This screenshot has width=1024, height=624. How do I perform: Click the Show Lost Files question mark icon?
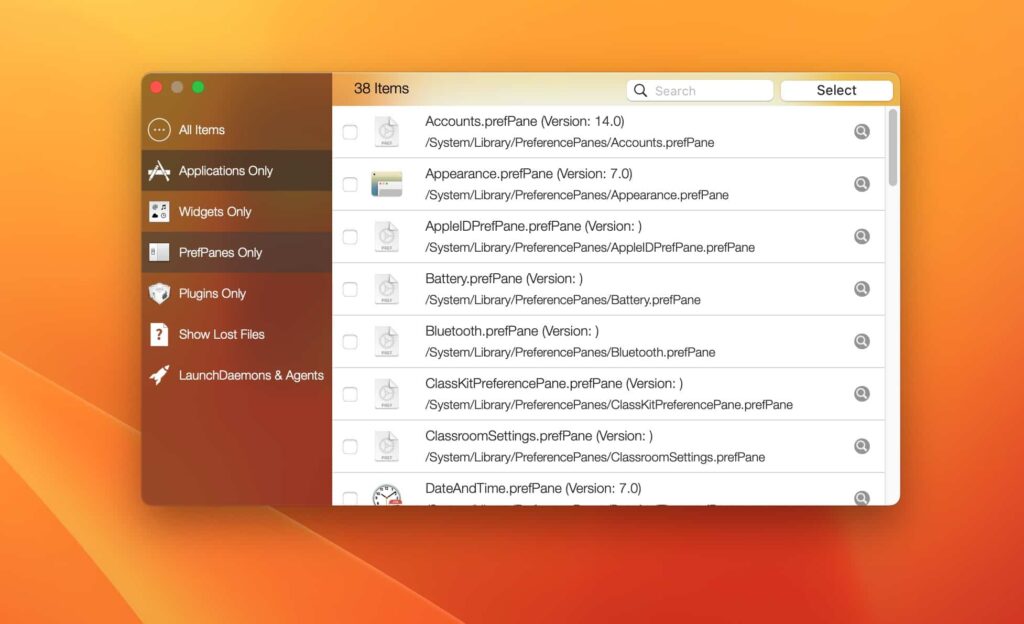(158, 334)
